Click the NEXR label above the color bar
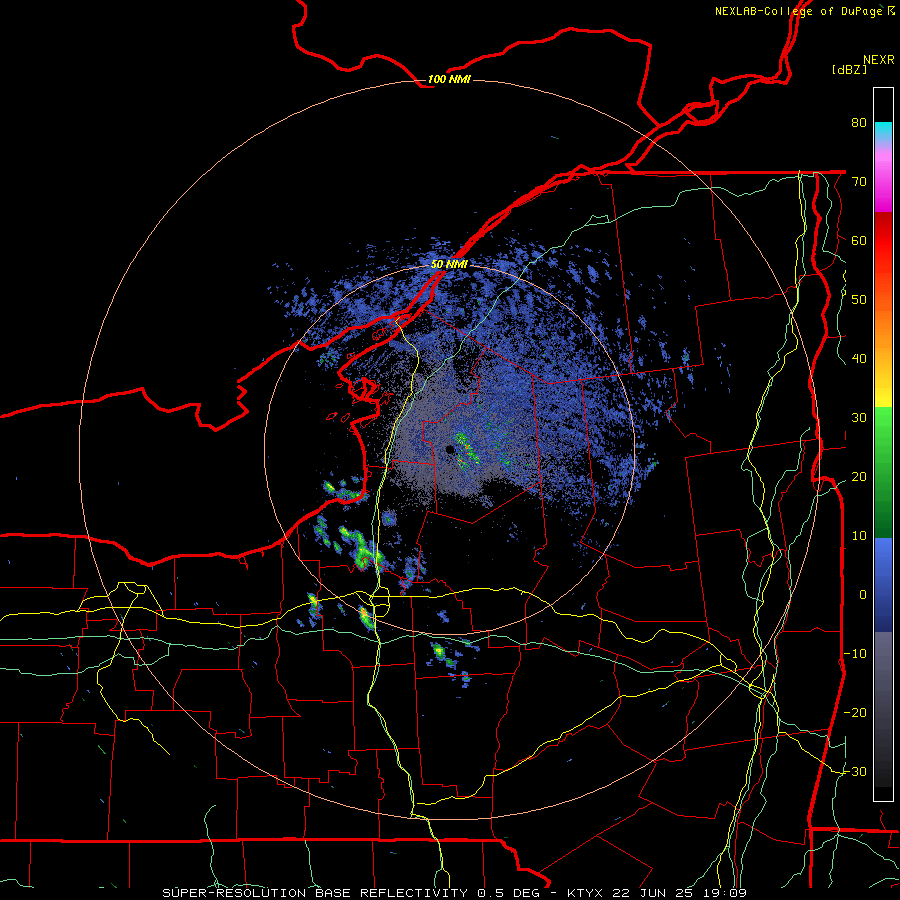 pos(879,60)
